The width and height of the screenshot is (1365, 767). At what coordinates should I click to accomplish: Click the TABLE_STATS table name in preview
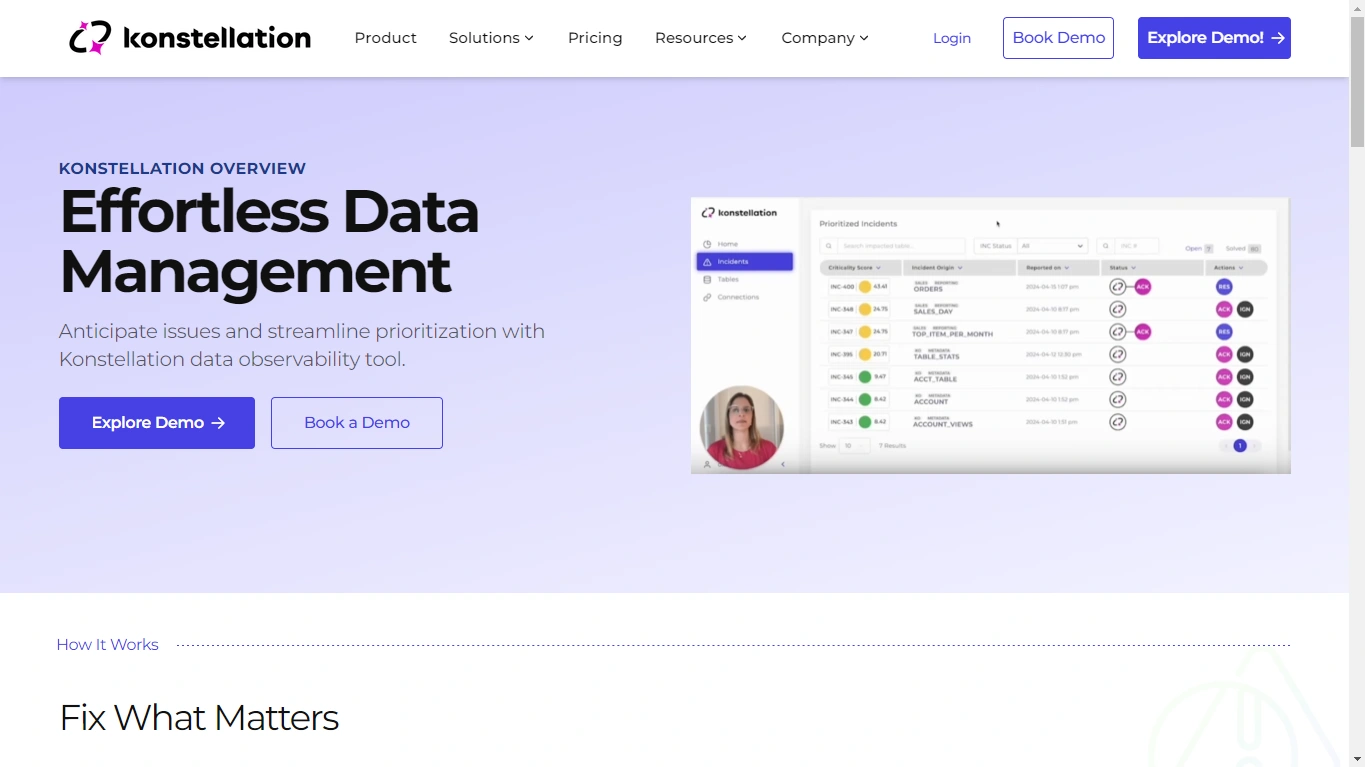(937, 356)
